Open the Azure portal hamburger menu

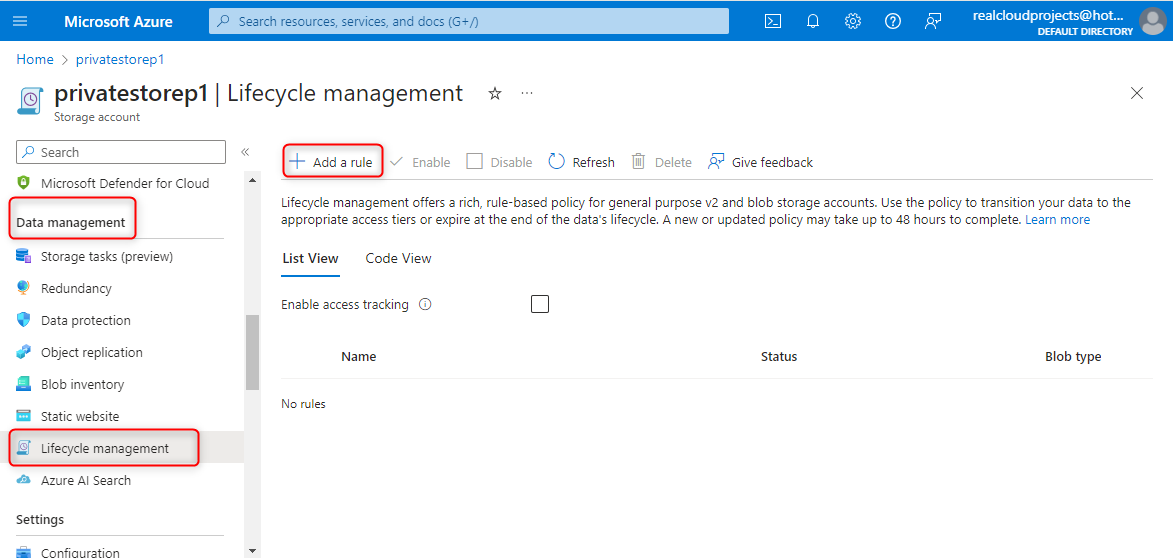[x=21, y=21]
